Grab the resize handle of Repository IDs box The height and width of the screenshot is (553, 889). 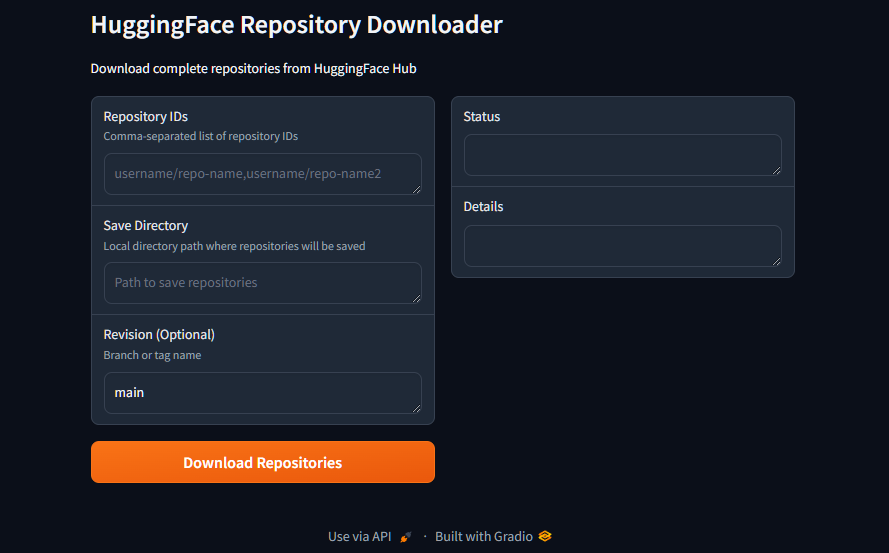417,189
